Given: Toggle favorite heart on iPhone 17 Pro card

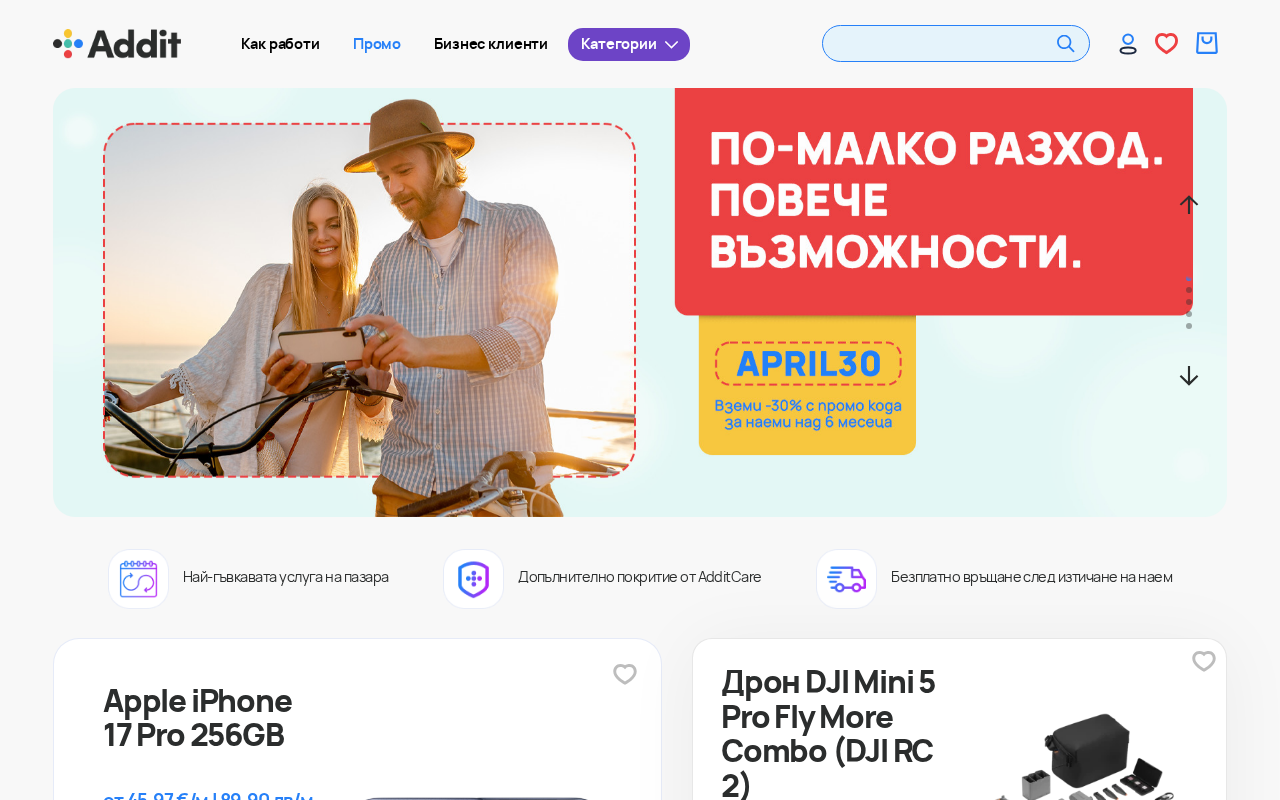Looking at the screenshot, I should coord(625,674).
